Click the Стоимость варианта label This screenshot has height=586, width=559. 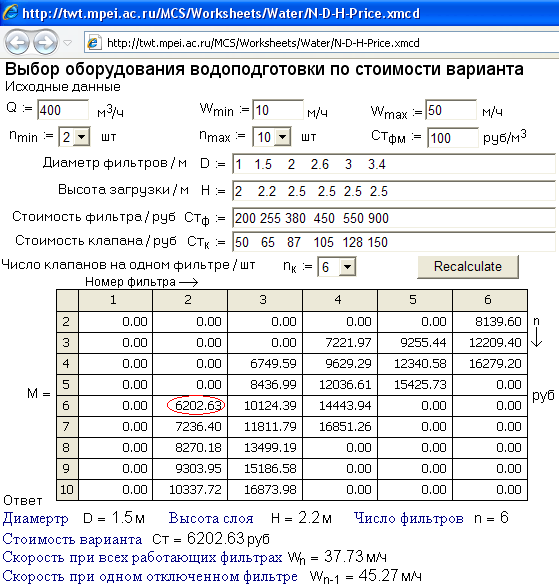pos(72,539)
